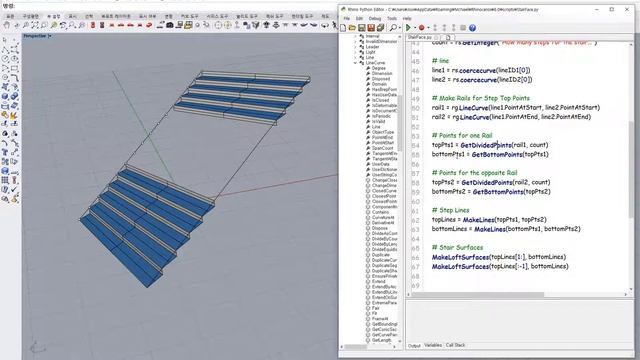640x360 pixels.
Task: Expand the Leader tree node
Action: 355,47
